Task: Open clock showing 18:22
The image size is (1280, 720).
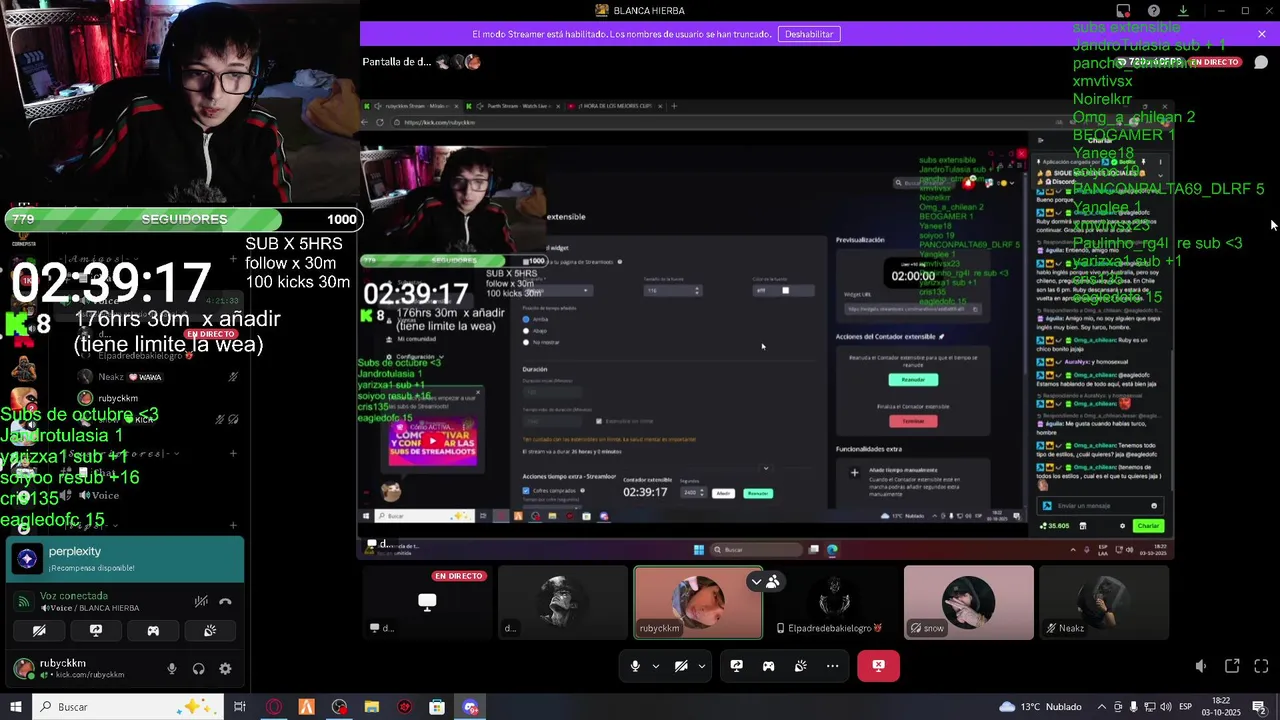Action: point(1222,707)
